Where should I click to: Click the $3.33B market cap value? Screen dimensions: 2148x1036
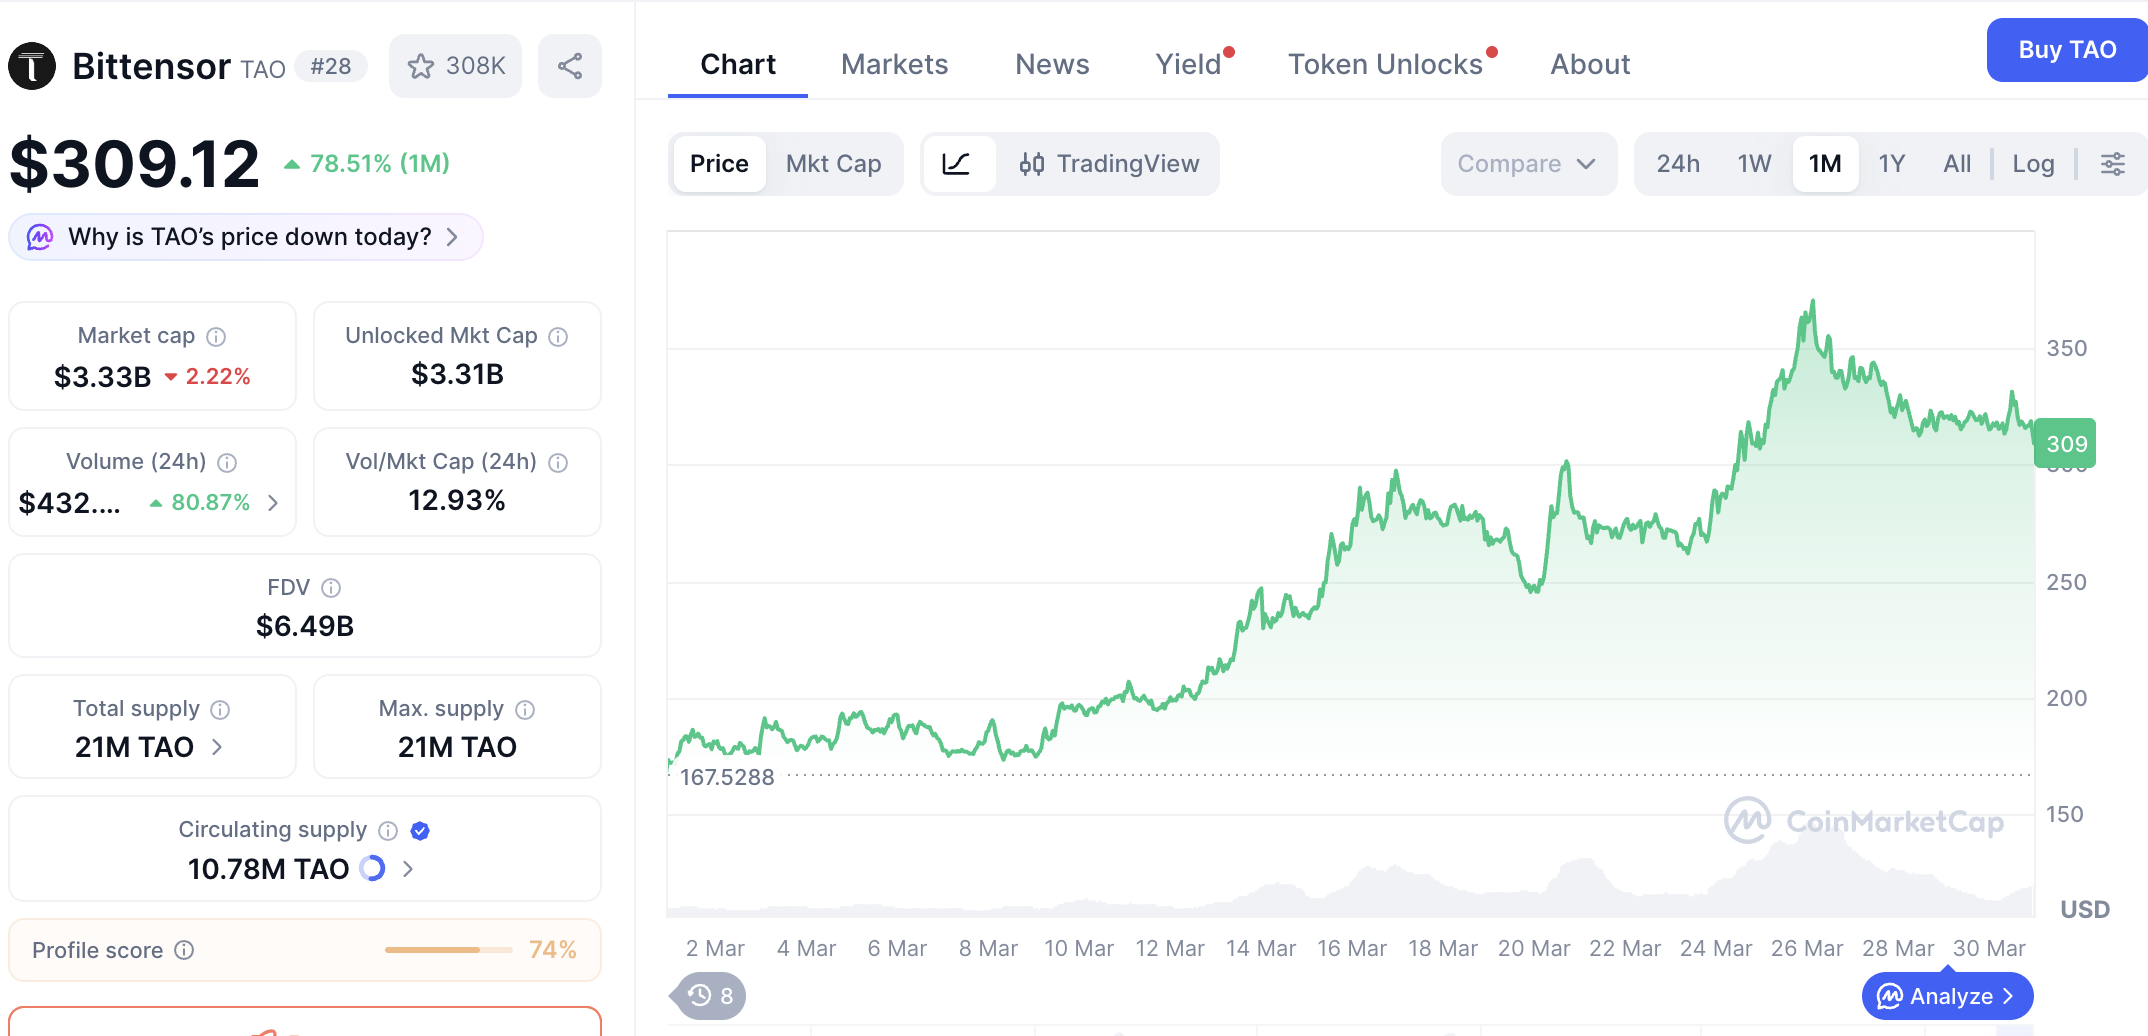(102, 377)
